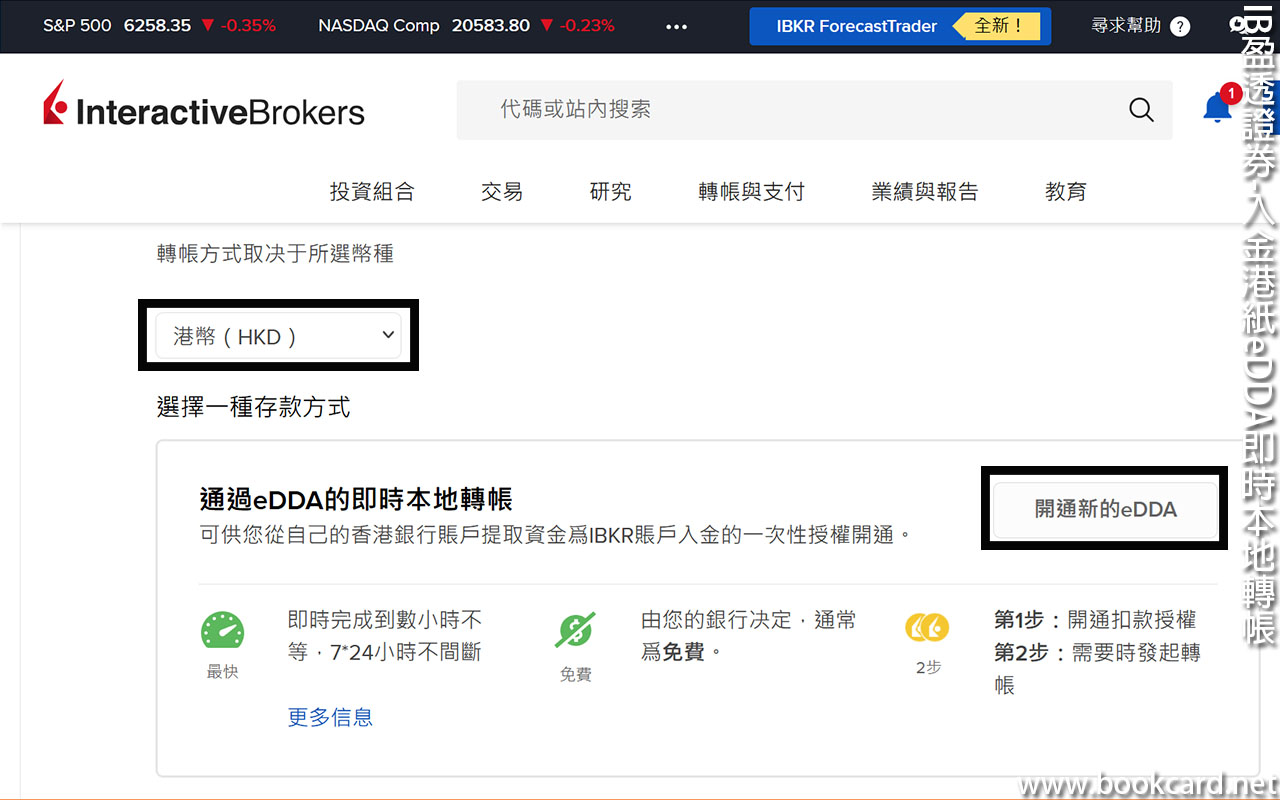The height and width of the screenshot is (800, 1280).
Task: Click the yellow two-step coins icon
Action: [927, 628]
